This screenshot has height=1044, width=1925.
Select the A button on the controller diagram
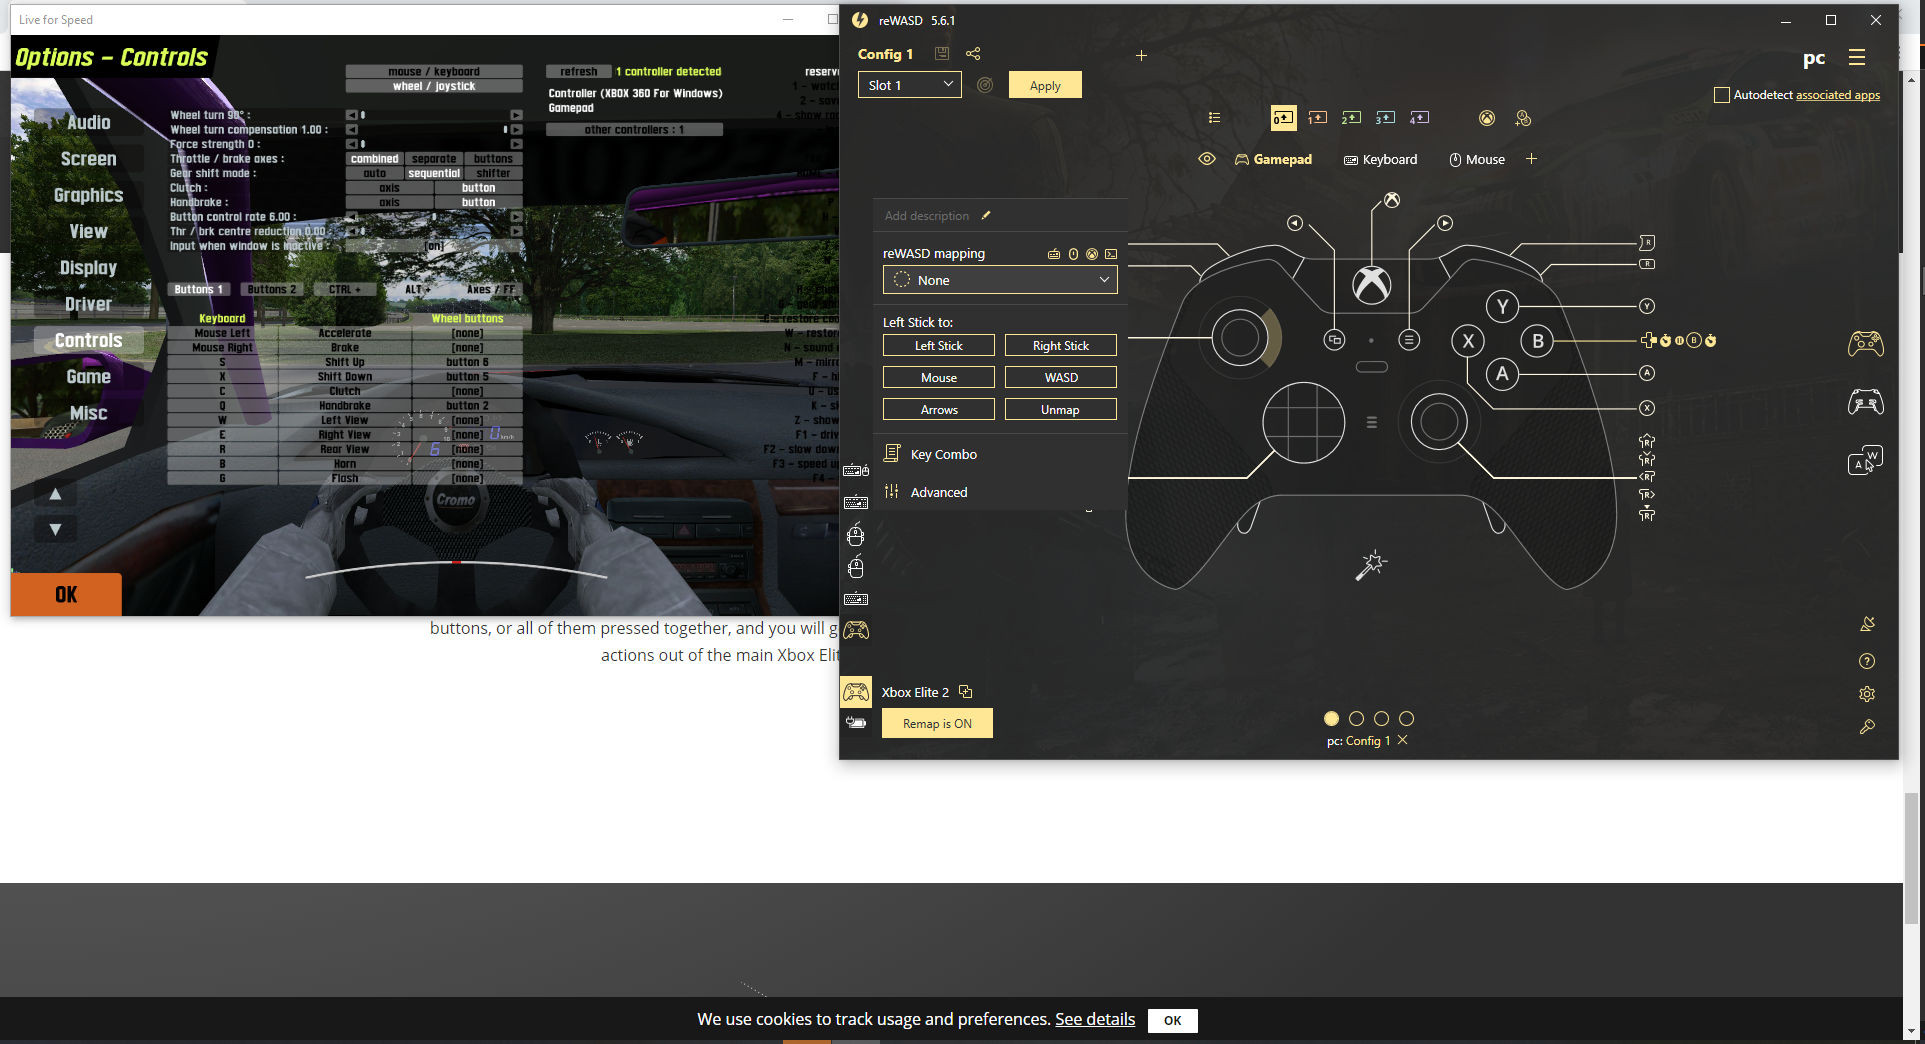click(x=1502, y=375)
